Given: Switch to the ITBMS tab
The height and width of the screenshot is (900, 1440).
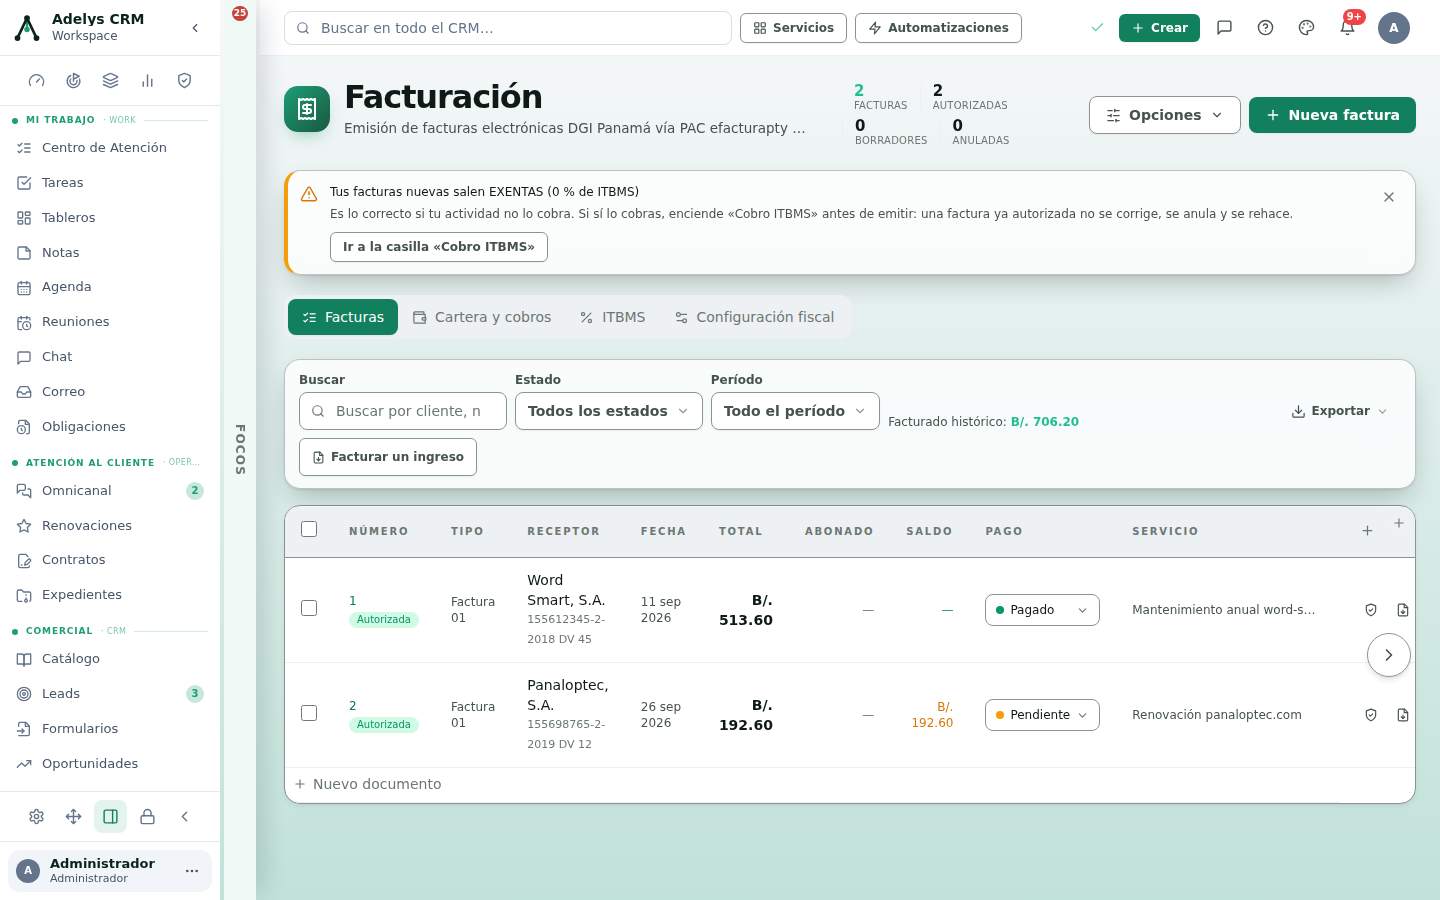Looking at the screenshot, I should (612, 317).
